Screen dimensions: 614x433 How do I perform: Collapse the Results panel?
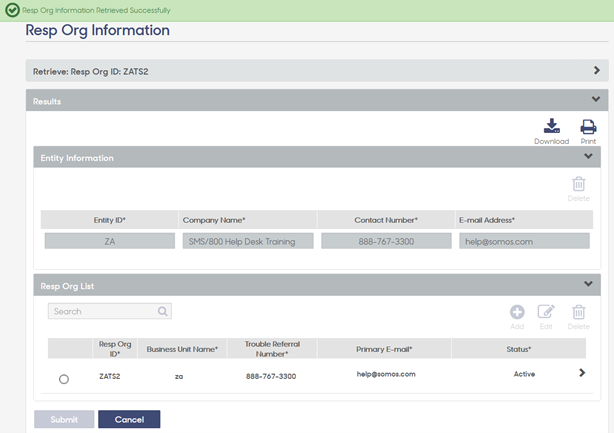click(596, 99)
